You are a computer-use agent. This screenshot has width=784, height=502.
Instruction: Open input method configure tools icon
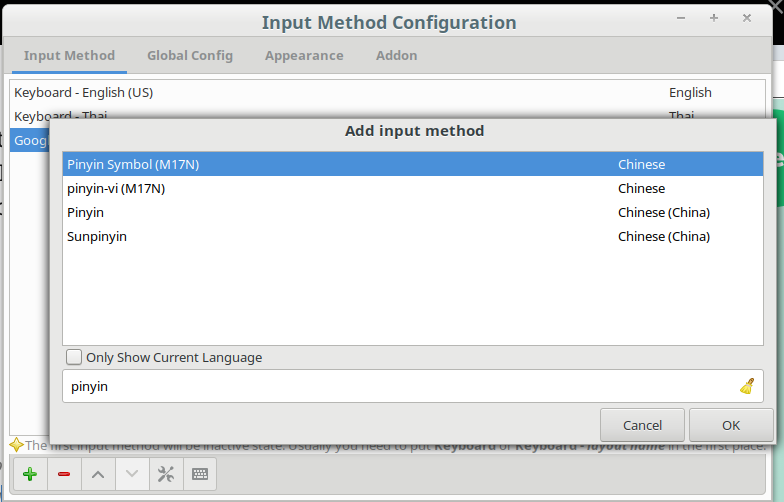(165, 474)
